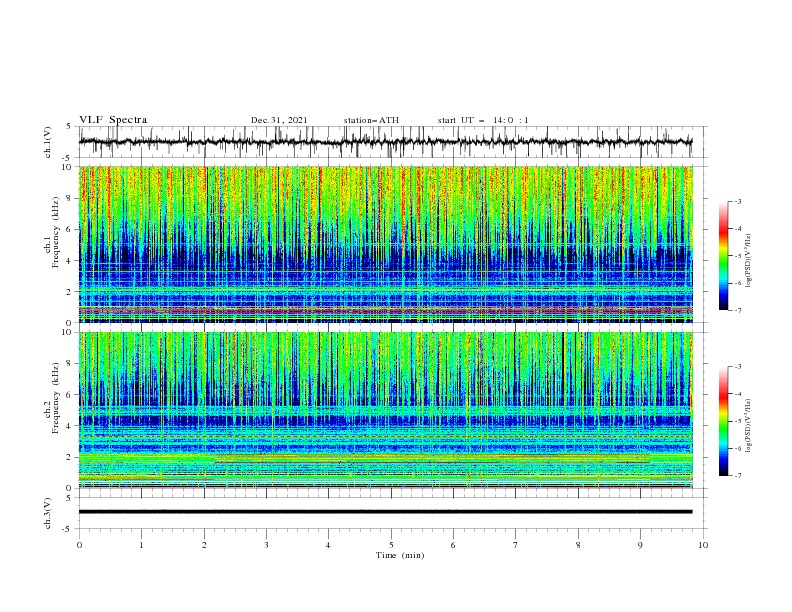Click the time axis tick label "10"

click(x=703, y=545)
